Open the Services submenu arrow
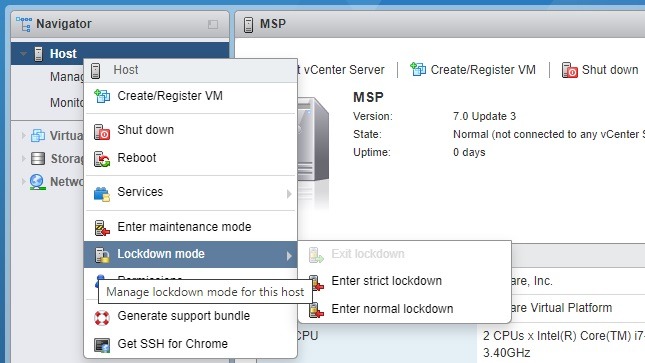Image resolution: width=645 pixels, height=363 pixels. click(x=289, y=193)
